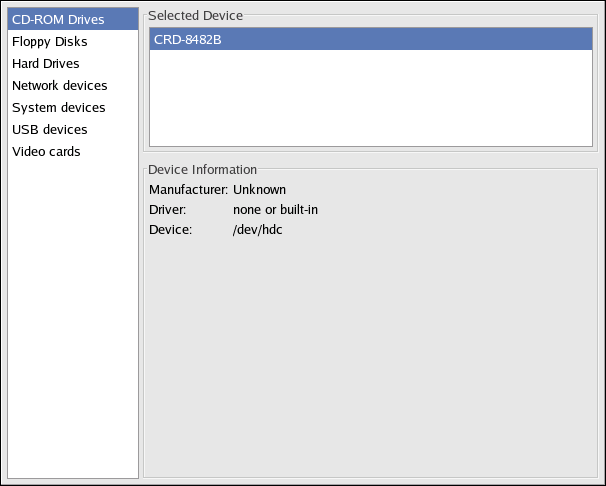
Task: Select the CRD-8482B device entry
Action: (187, 40)
